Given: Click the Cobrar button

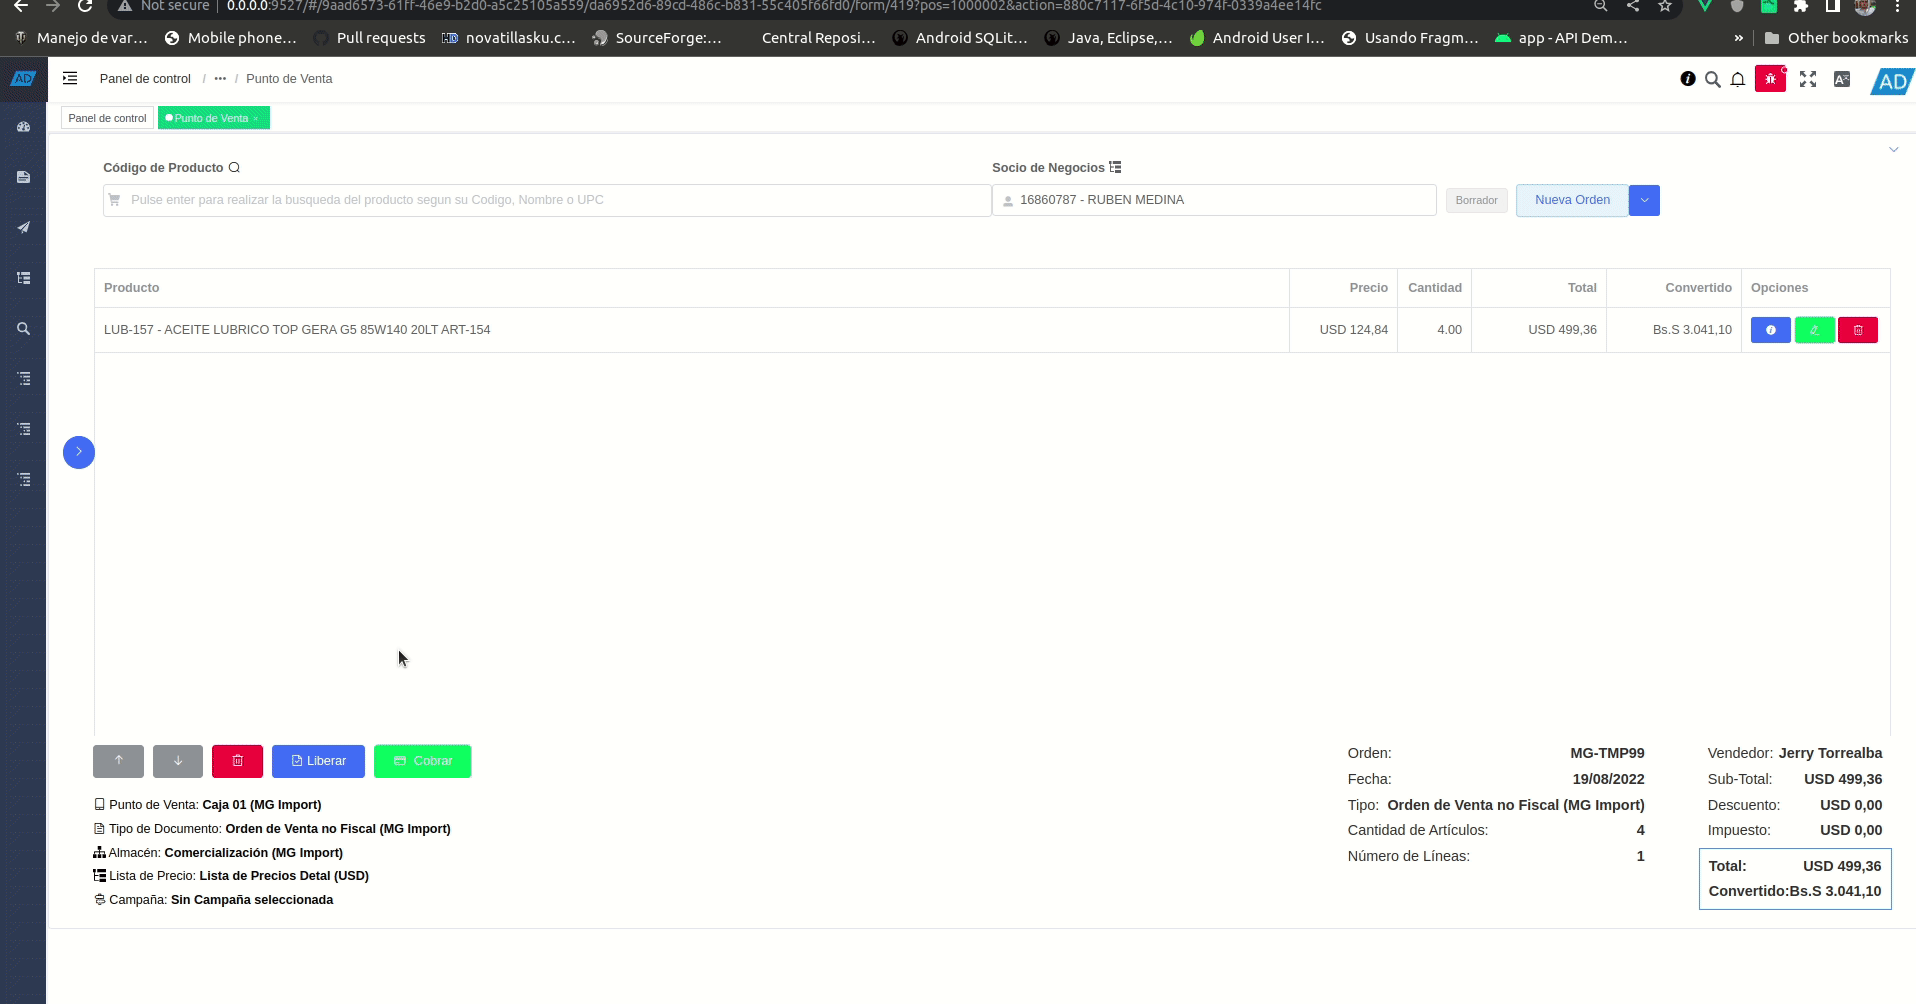Looking at the screenshot, I should coord(422,761).
